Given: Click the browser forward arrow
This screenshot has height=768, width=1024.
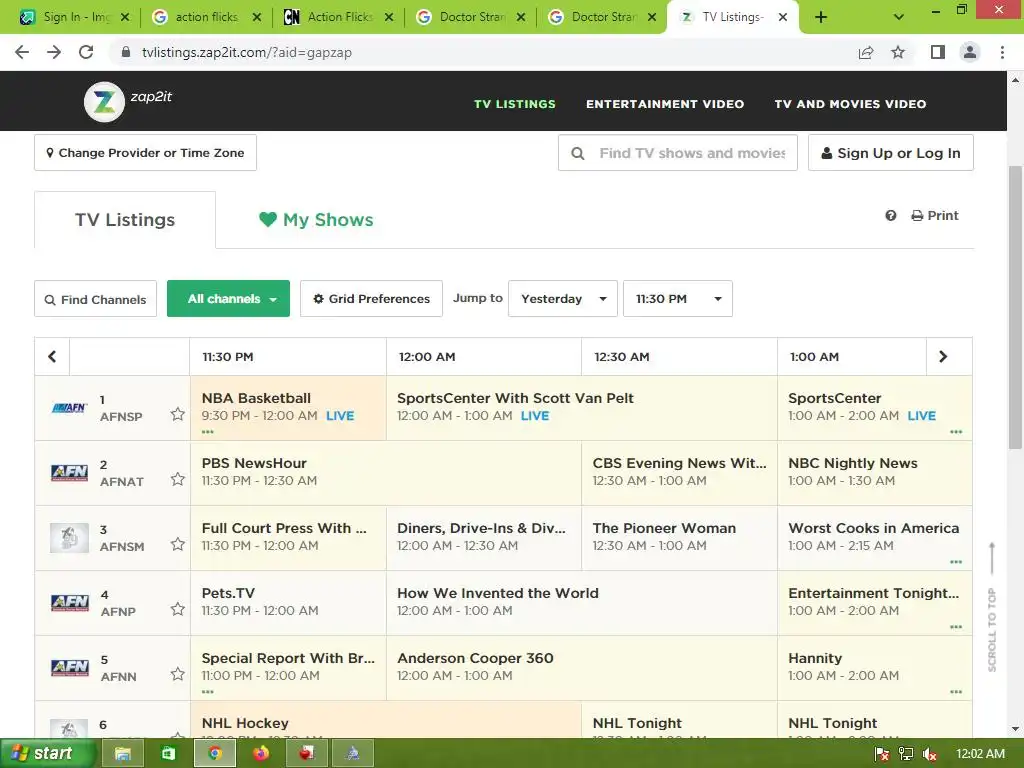Looking at the screenshot, I should [54, 52].
